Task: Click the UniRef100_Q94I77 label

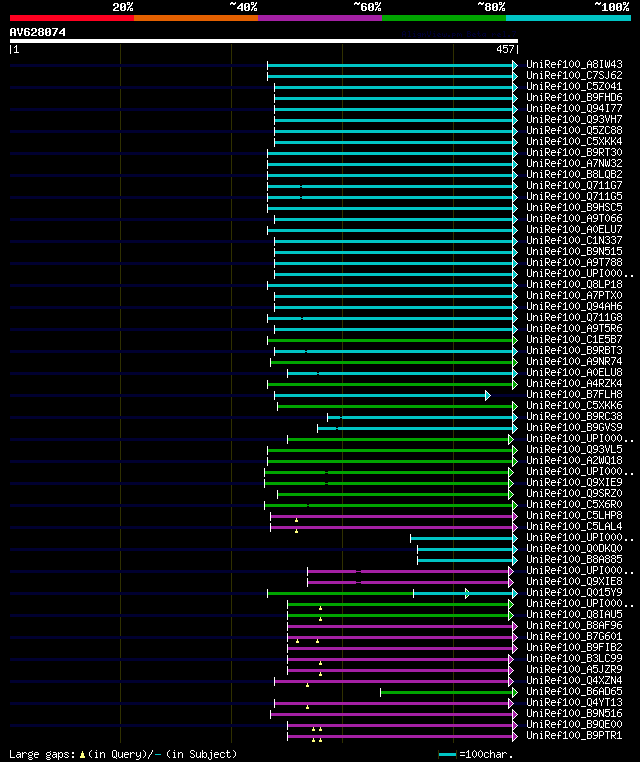Action: point(574,108)
